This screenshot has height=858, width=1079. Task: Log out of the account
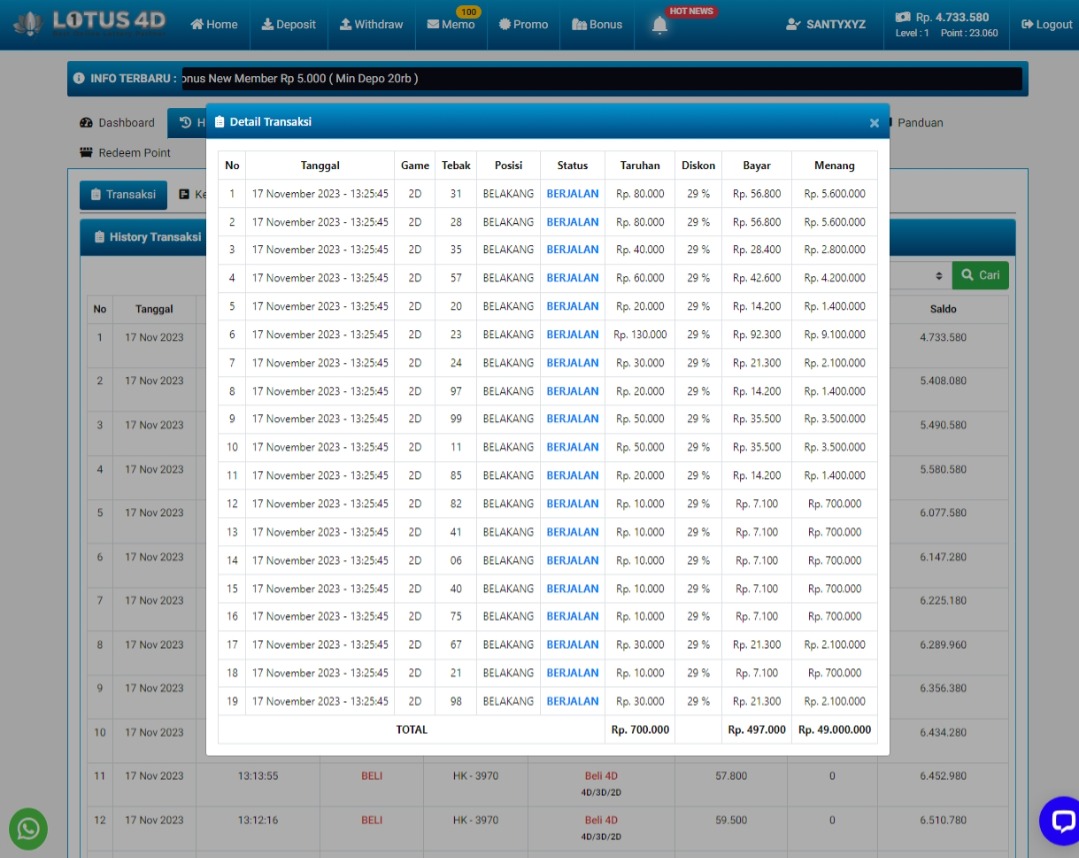click(1046, 24)
